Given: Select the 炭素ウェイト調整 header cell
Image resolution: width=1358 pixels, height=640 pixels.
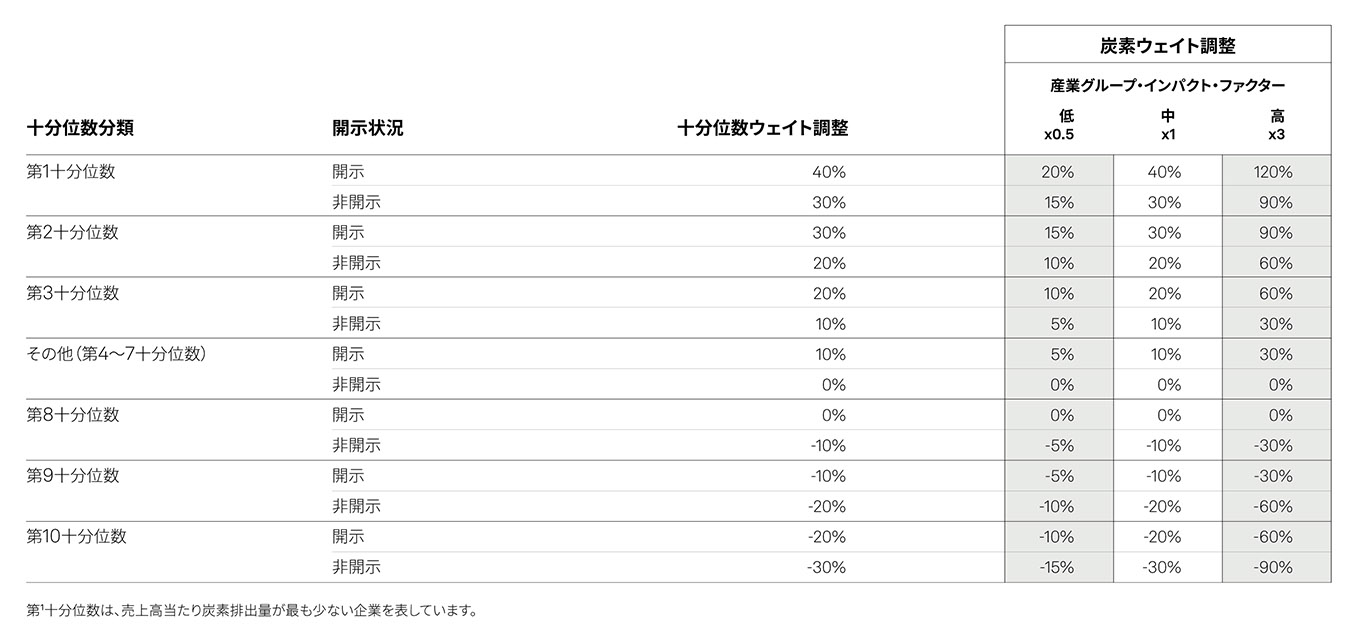Looking at the screenshot, I should point(1167,46).
